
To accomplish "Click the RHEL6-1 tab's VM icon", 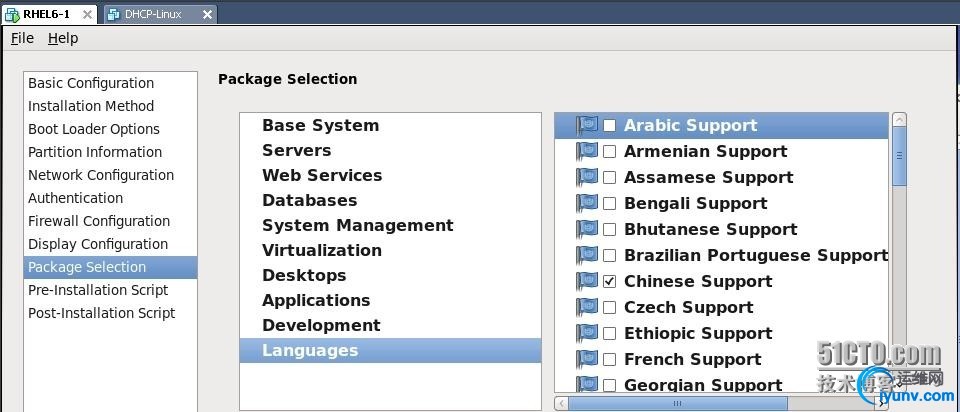I will pos(12,15).
